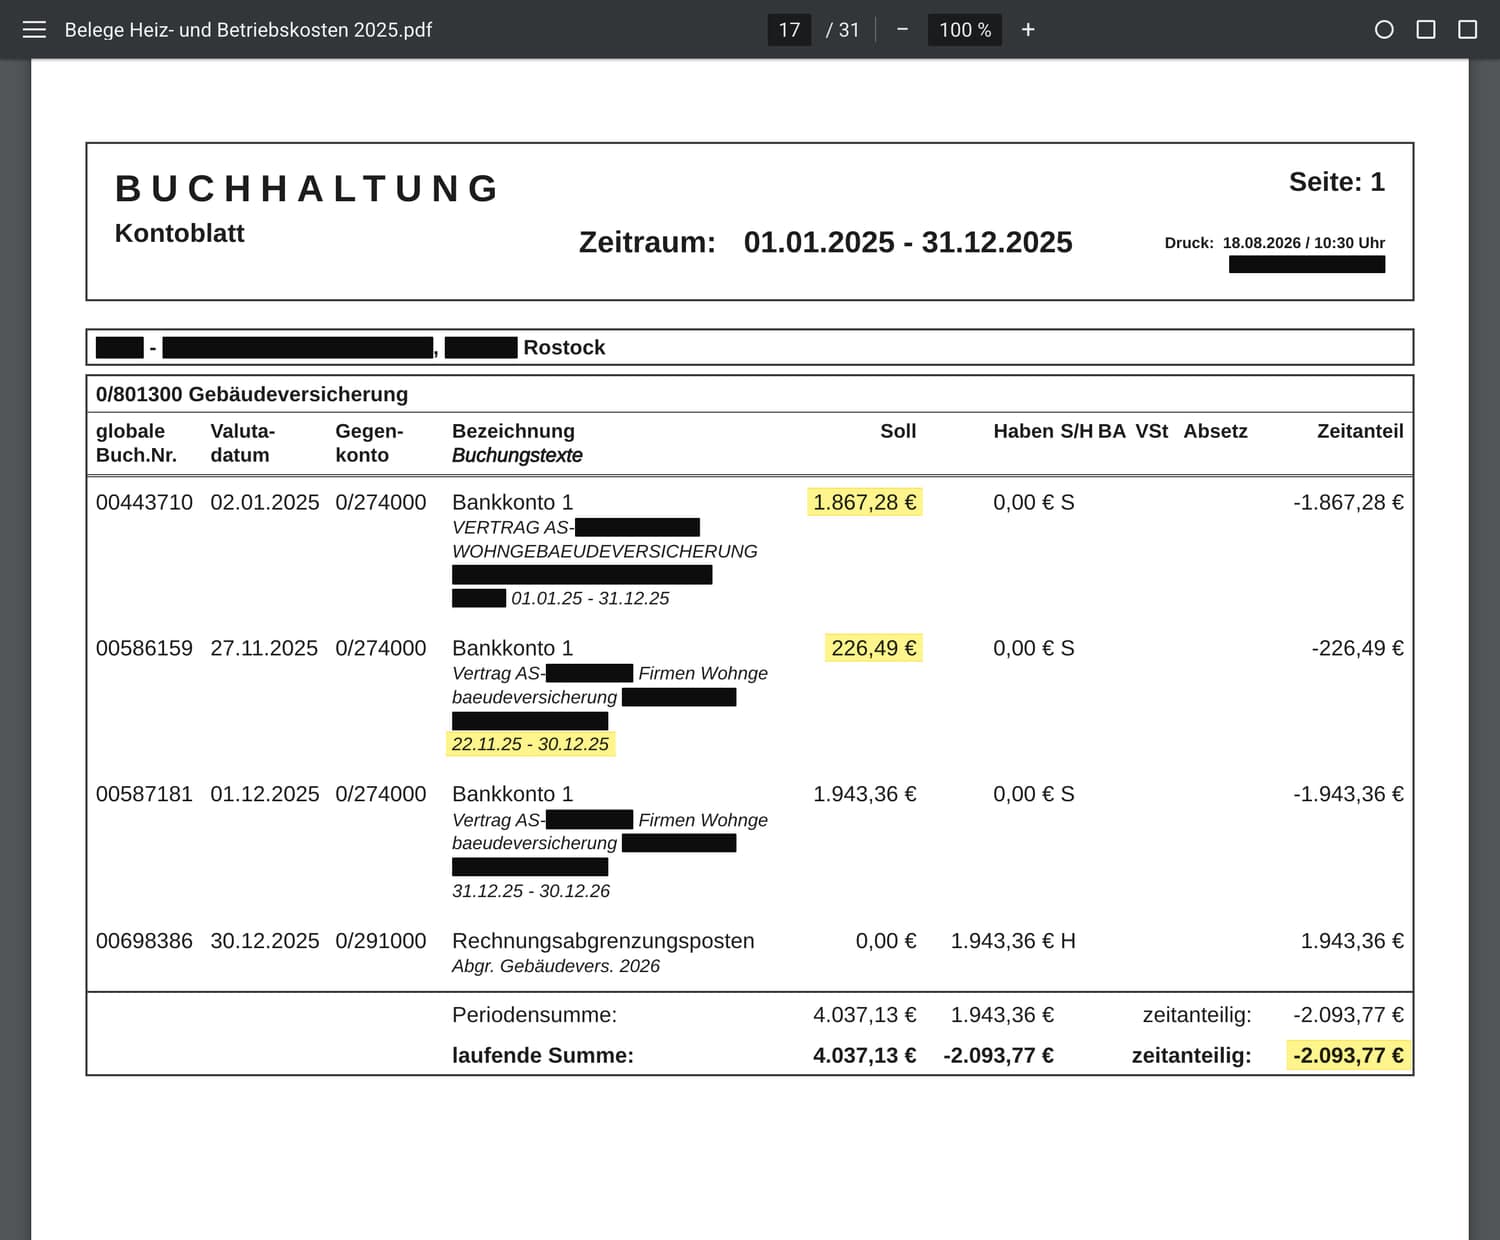This screenshot has width=1500, height=1240.
Task: Click the circle icon in the toolbar
Action: [x=1384, y=30]
